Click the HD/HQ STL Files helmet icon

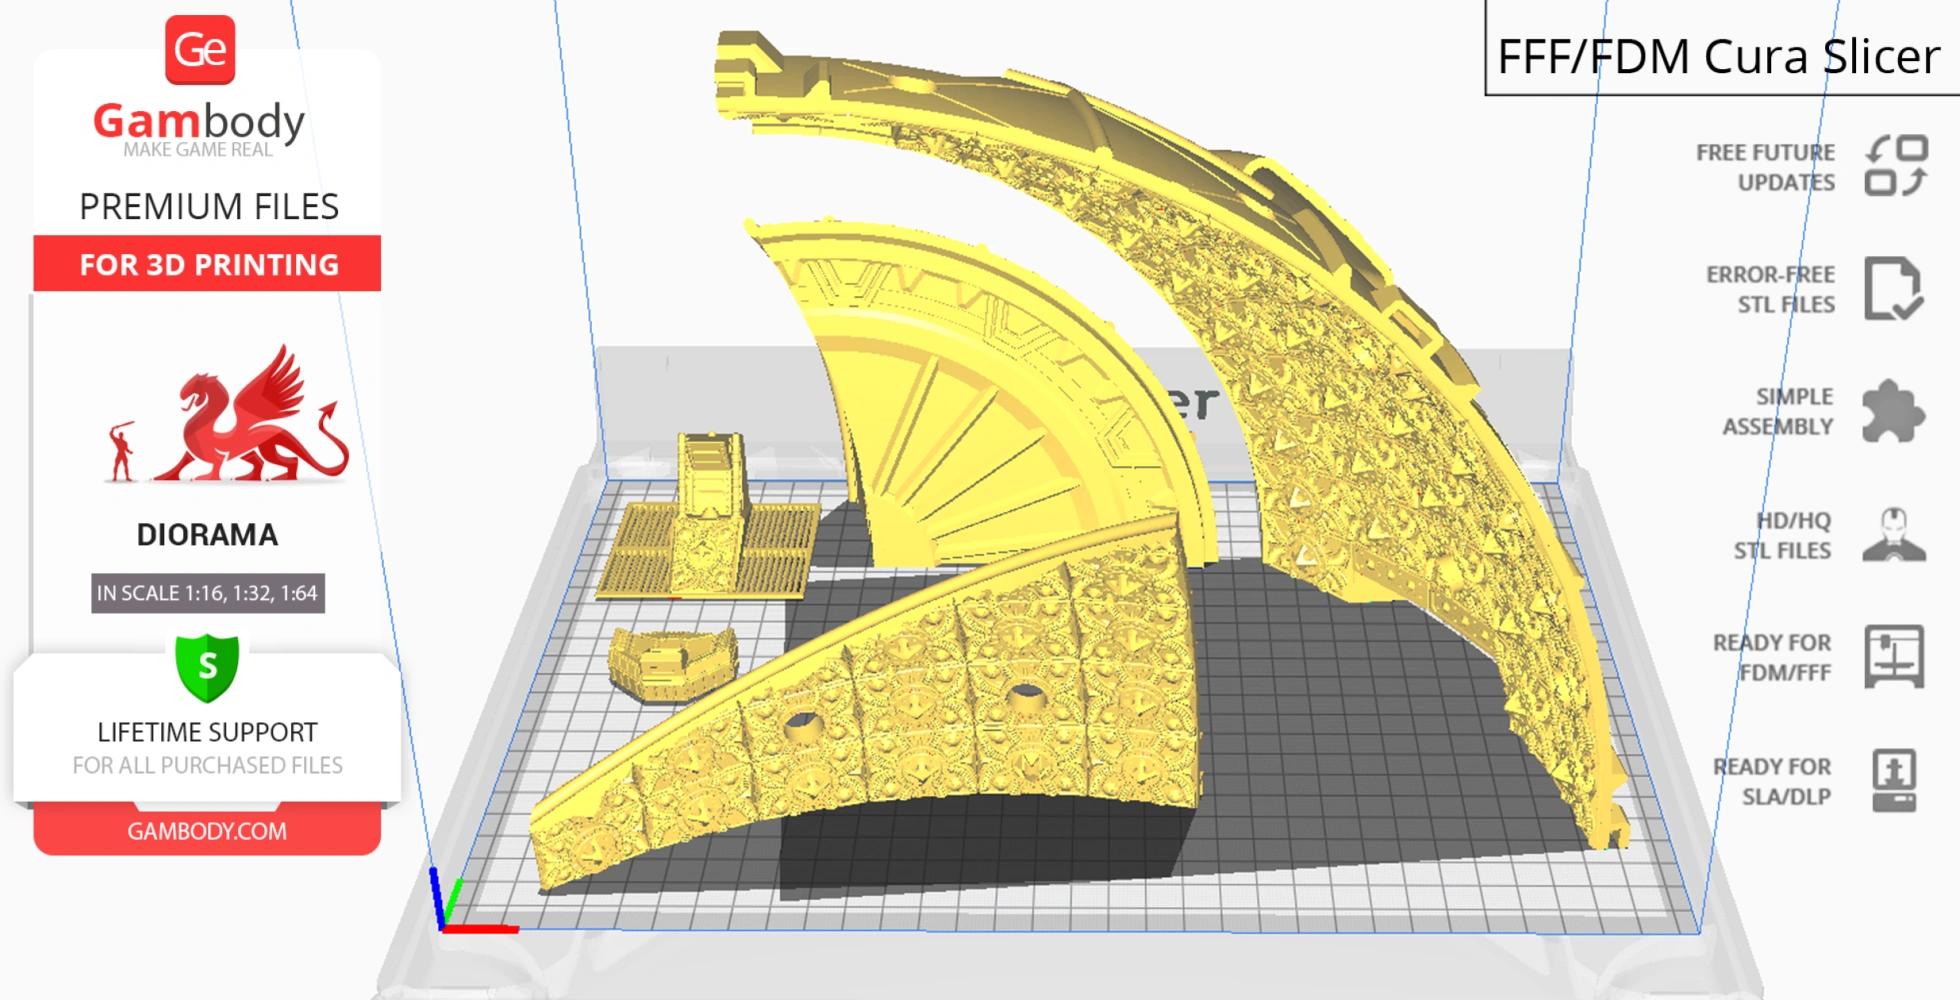coord(1893,535)
